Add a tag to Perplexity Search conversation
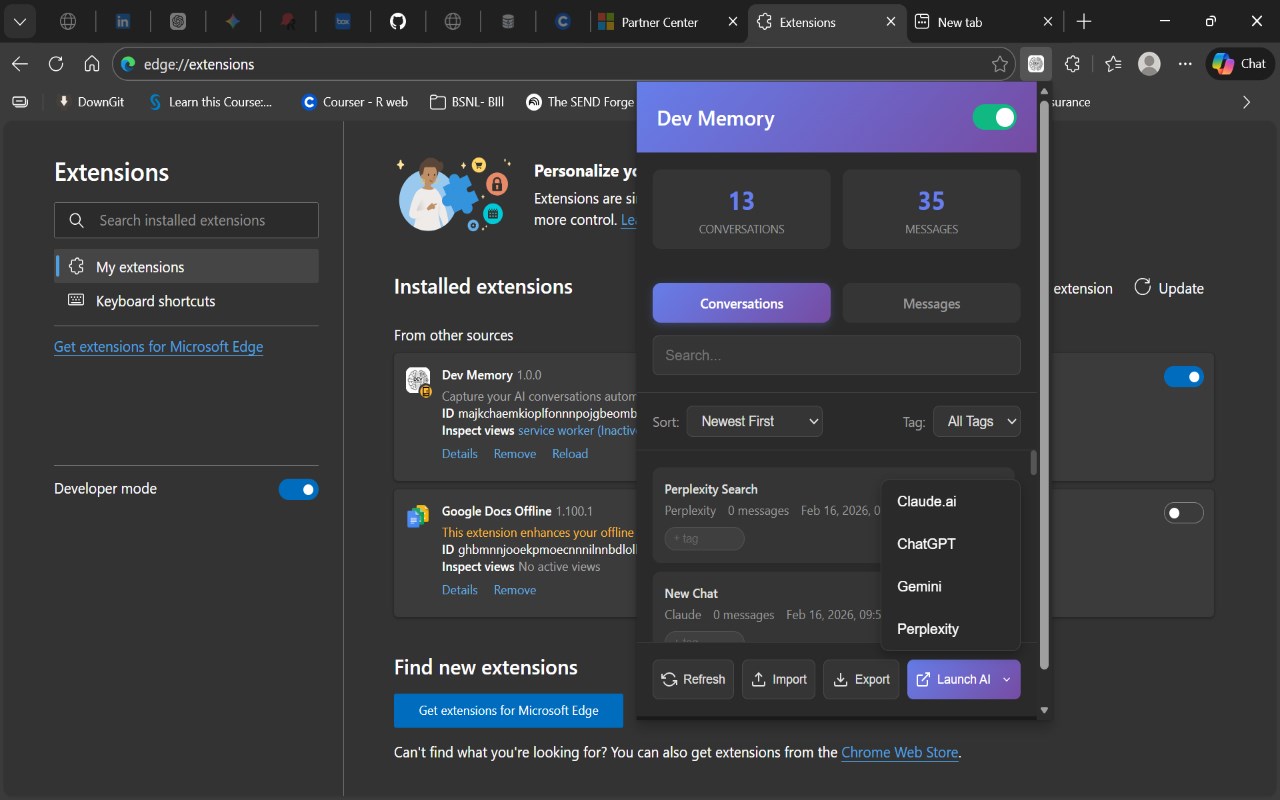The width and height of the screenshot is (1280, 800). coord(705,539)
